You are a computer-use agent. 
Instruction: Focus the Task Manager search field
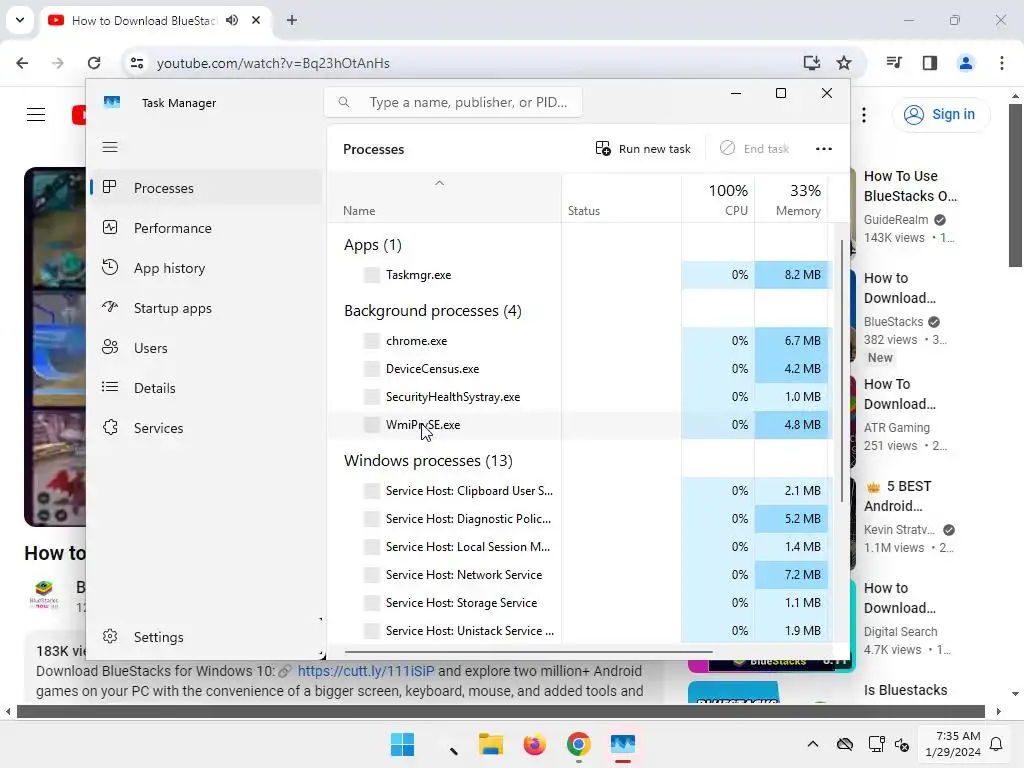click(453, 103)
